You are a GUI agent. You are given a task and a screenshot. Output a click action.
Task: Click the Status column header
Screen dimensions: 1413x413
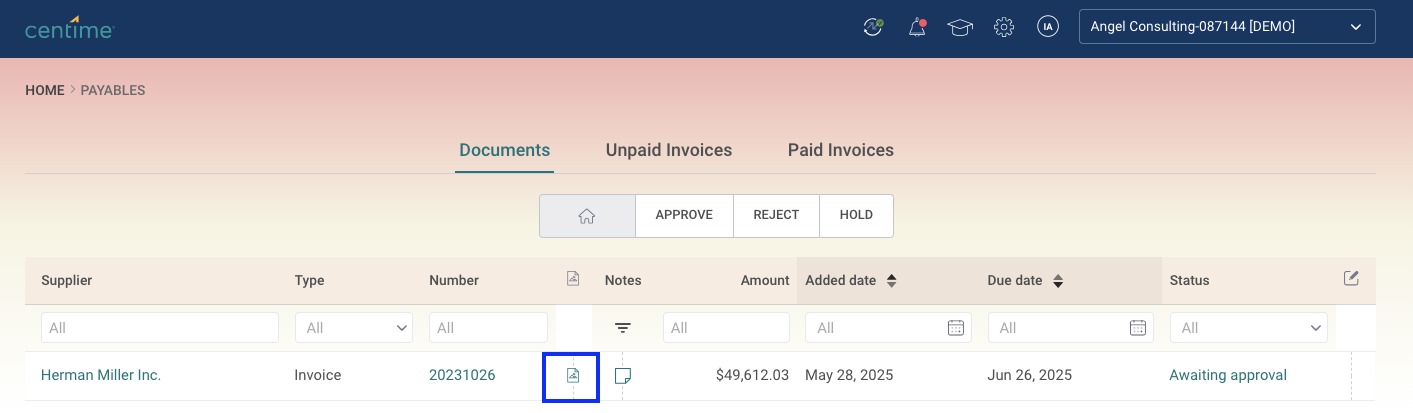click(1190, 281)
